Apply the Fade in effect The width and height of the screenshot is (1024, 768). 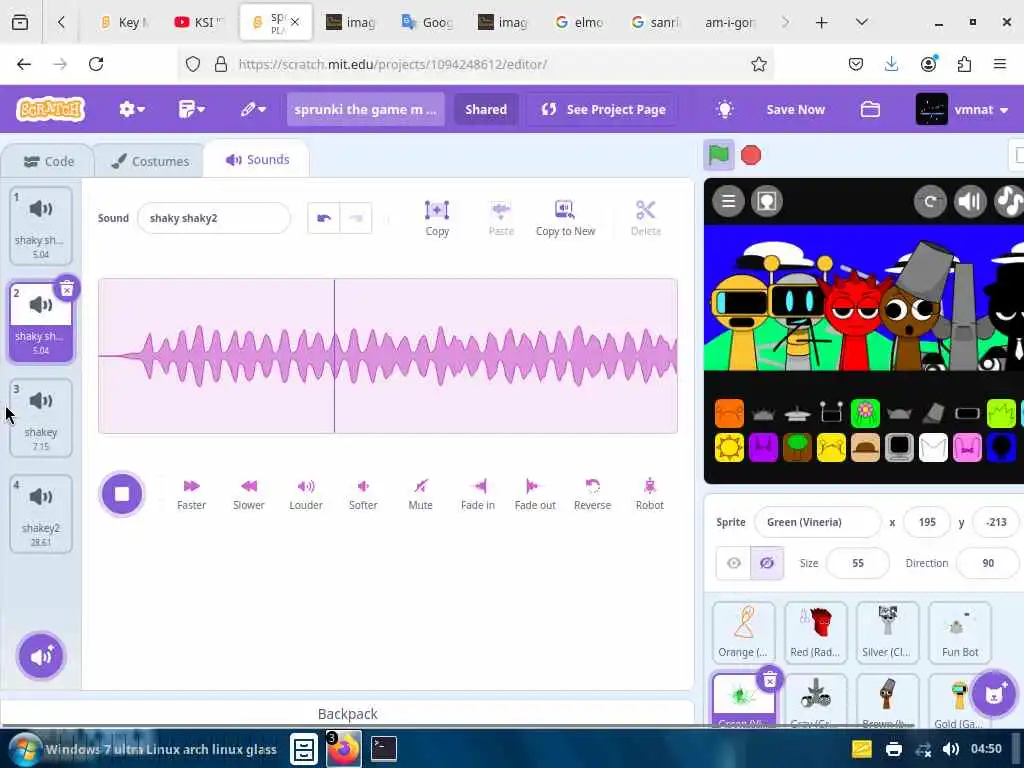(x=478, y=494)
